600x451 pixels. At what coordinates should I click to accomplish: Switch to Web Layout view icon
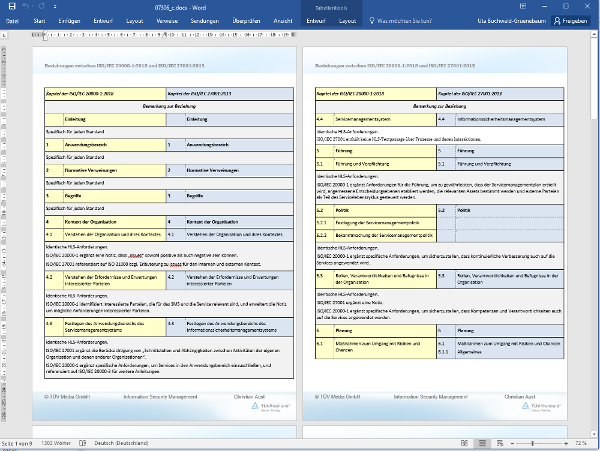click(500, 443)
